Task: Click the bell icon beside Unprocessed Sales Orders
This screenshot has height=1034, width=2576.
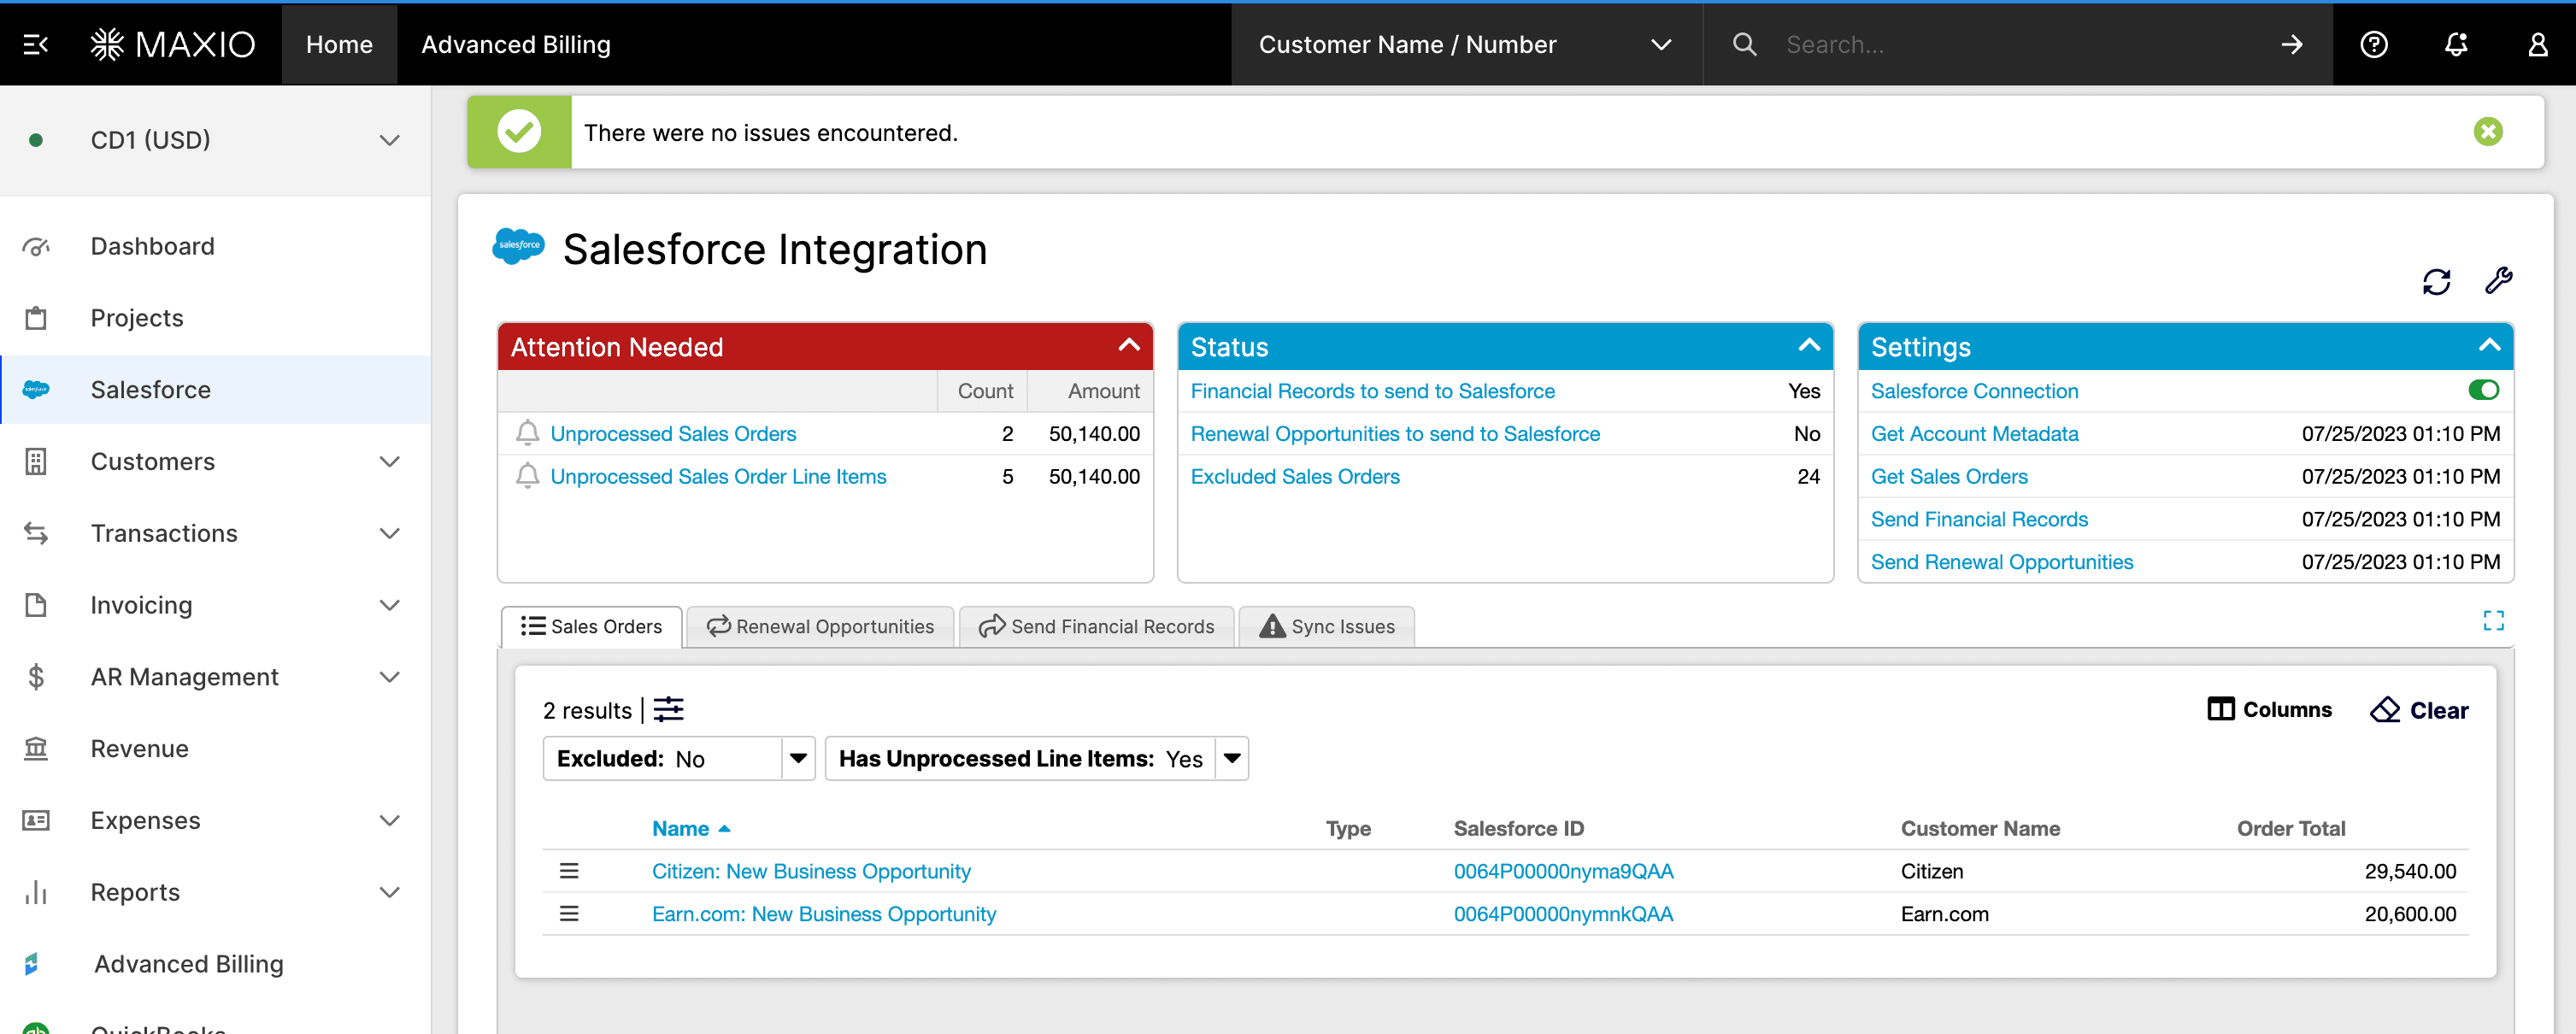Action: pos(527,433)
